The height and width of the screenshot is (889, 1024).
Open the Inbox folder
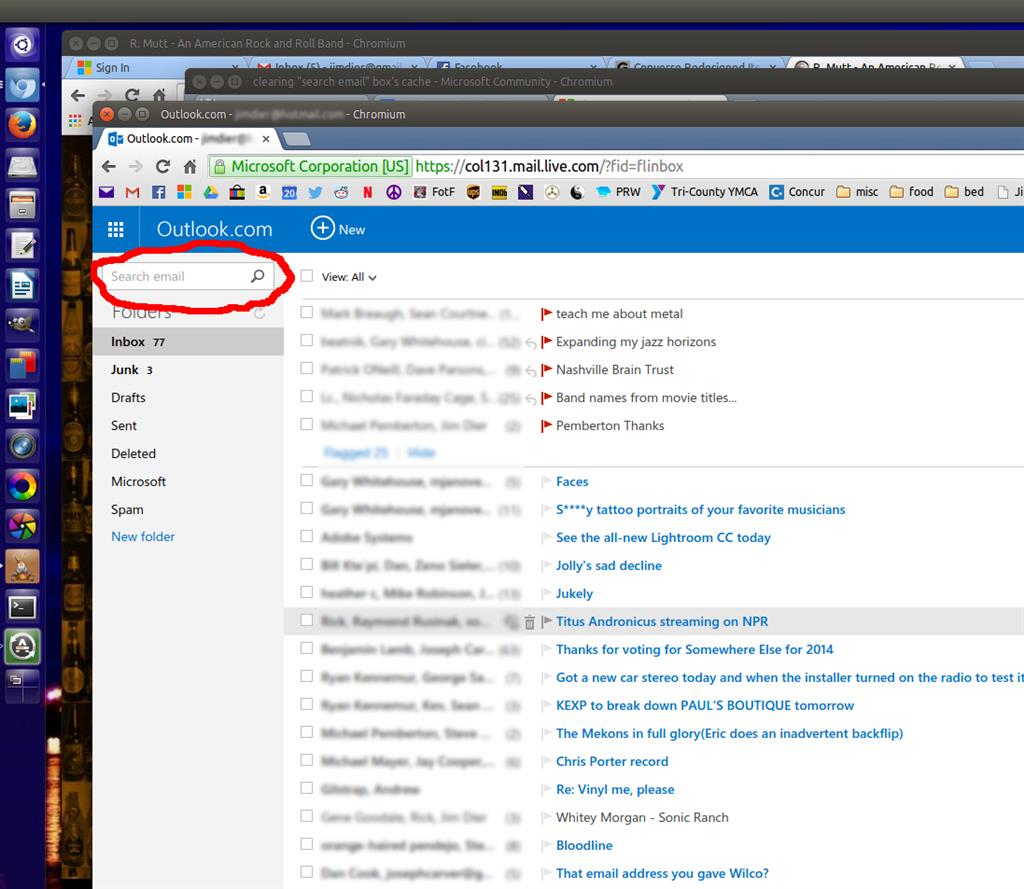coord(188,342)
